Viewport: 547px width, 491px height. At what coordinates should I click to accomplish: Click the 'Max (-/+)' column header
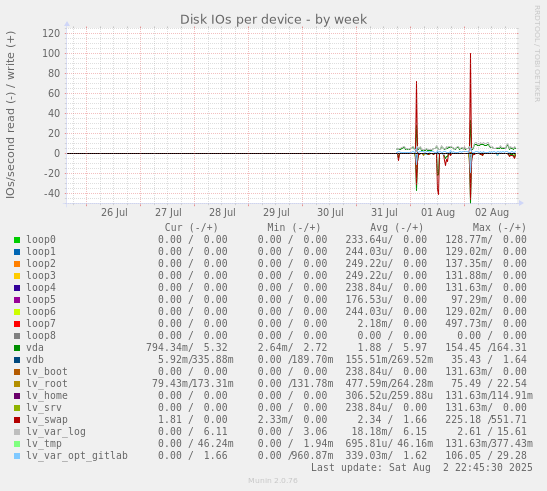click(499, 228)
